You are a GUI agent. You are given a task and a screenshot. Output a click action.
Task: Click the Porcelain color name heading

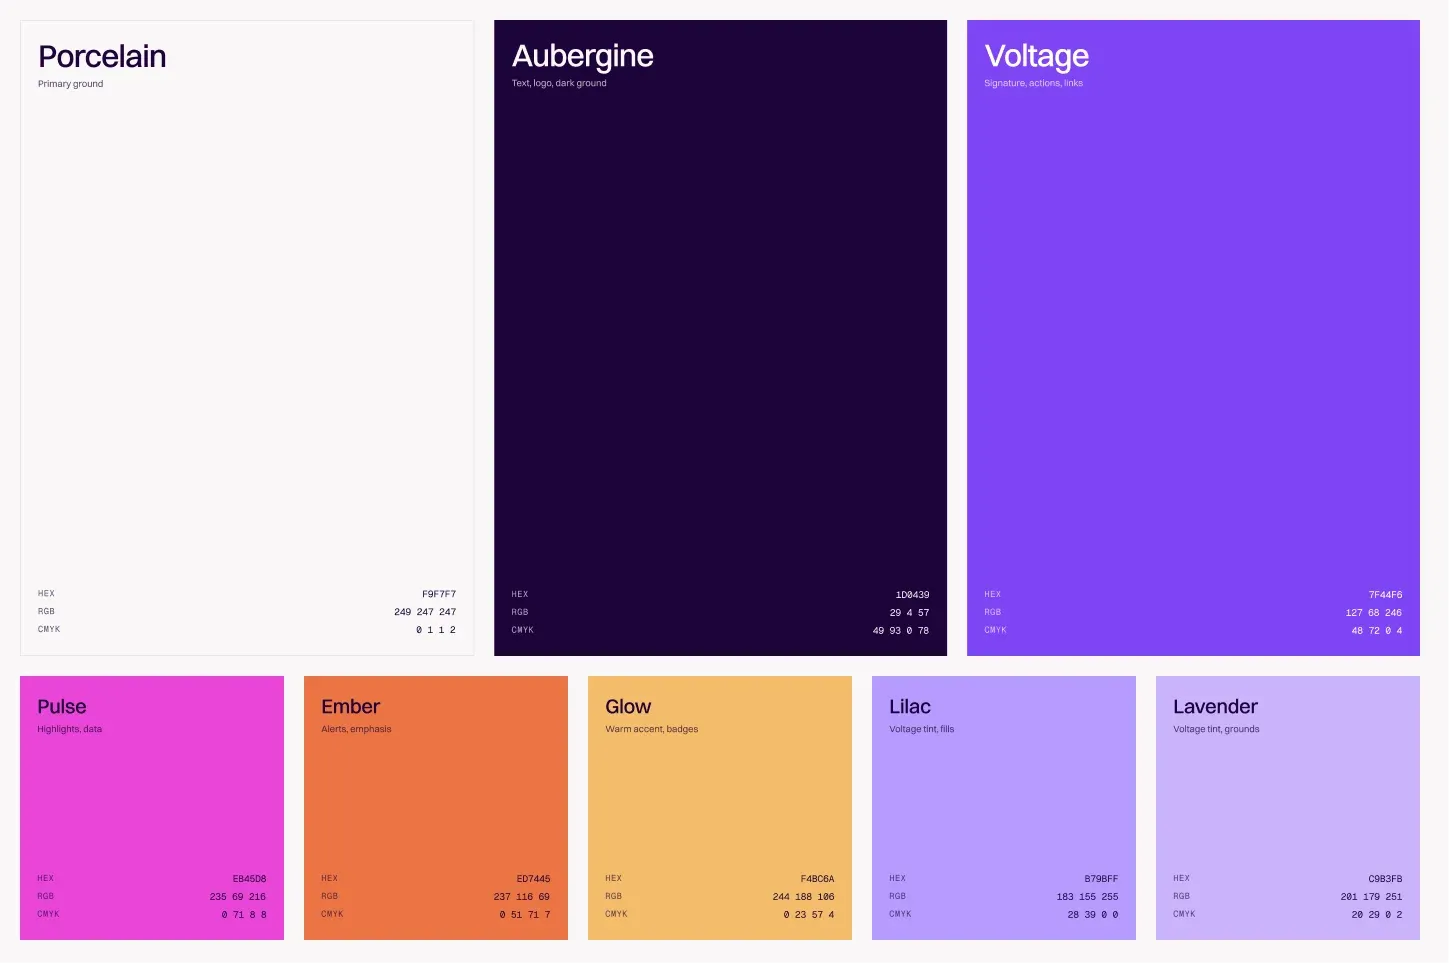[102, 57]
